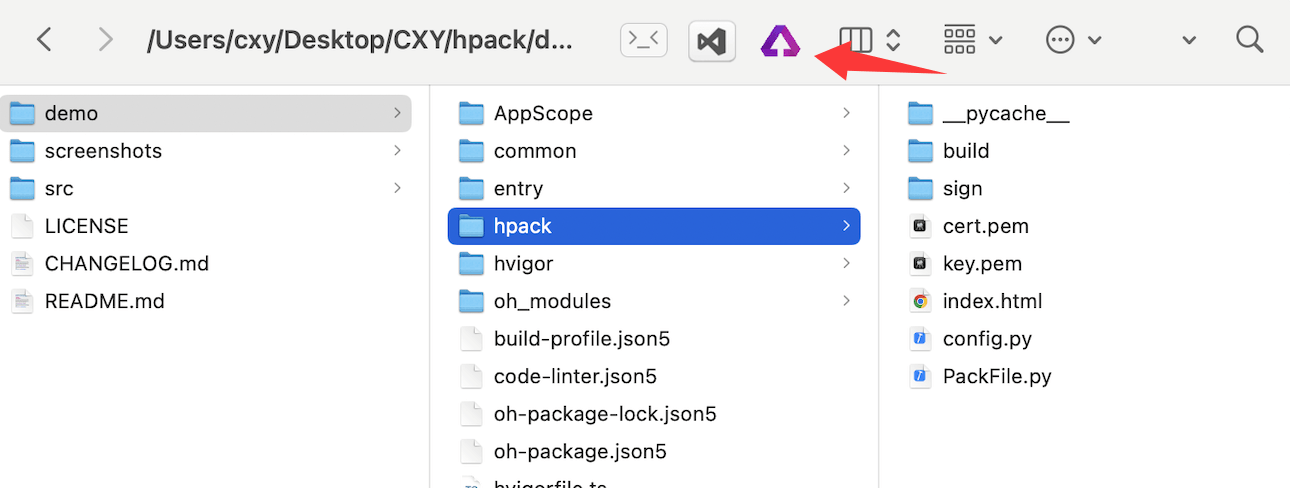Expand the screenshots folder chevron
Viewport: 1290px width, 488px height.
tap(397, 151)
